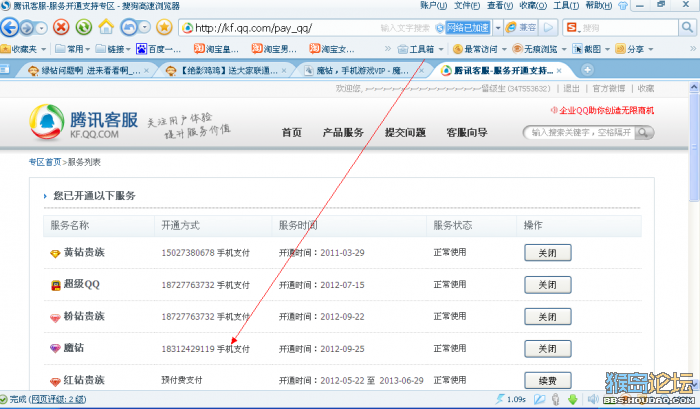700x409 pixels.
Task: Click the Tencent penguin customer service logo
Action: (46, 122)
